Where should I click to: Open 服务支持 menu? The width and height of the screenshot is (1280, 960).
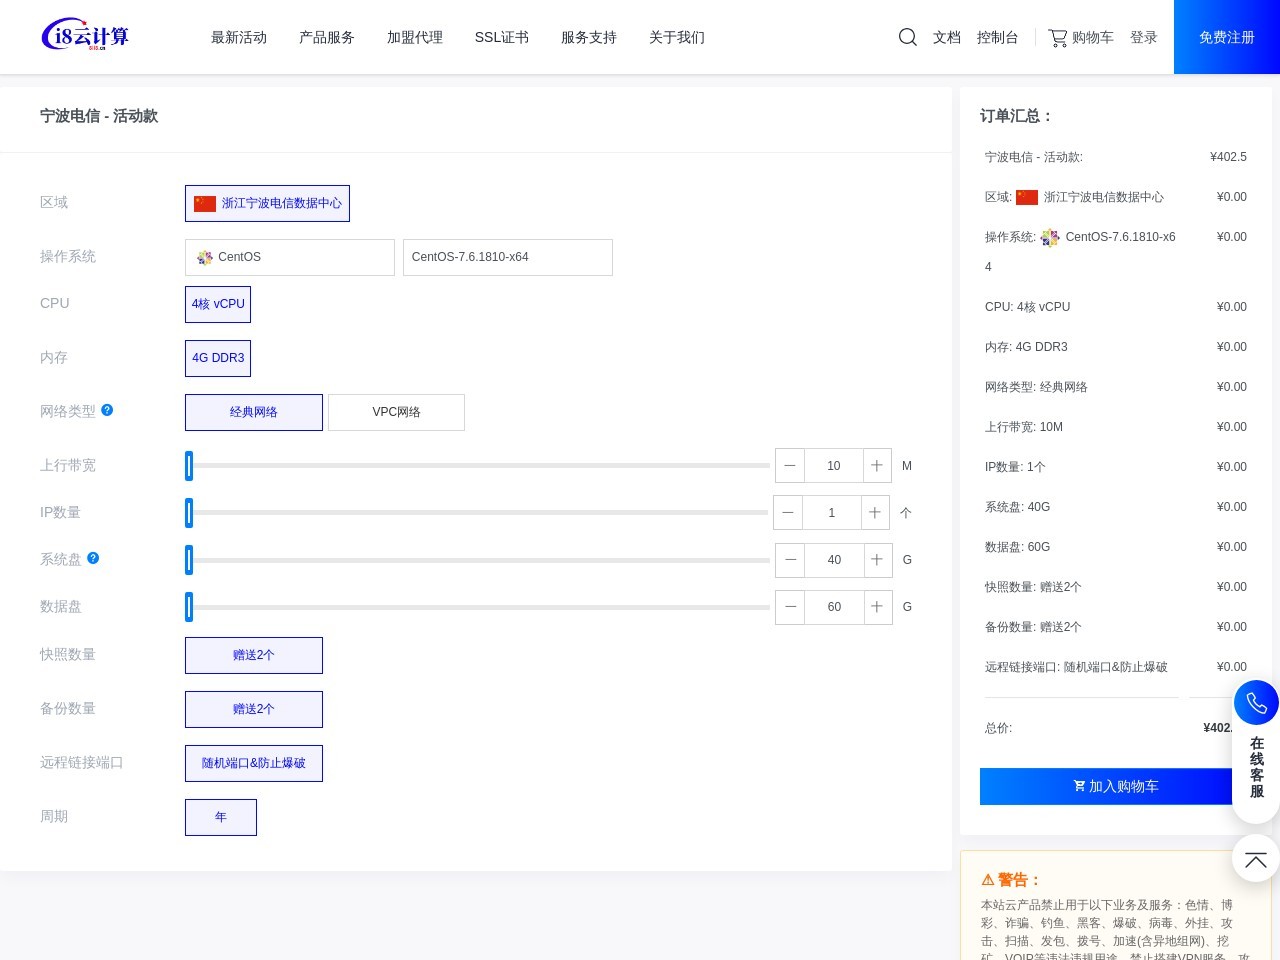click(x=589, y=37)
